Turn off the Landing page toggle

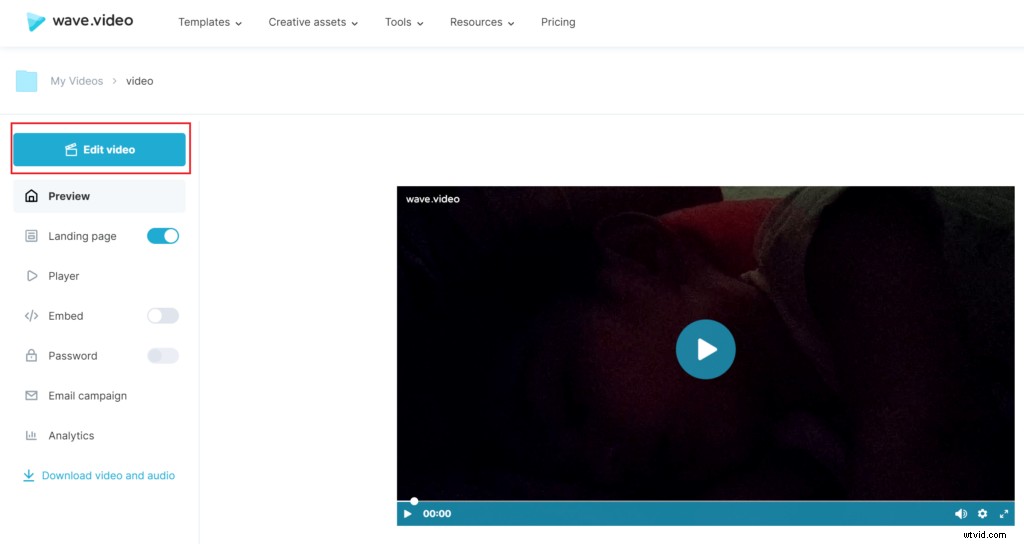163,236
